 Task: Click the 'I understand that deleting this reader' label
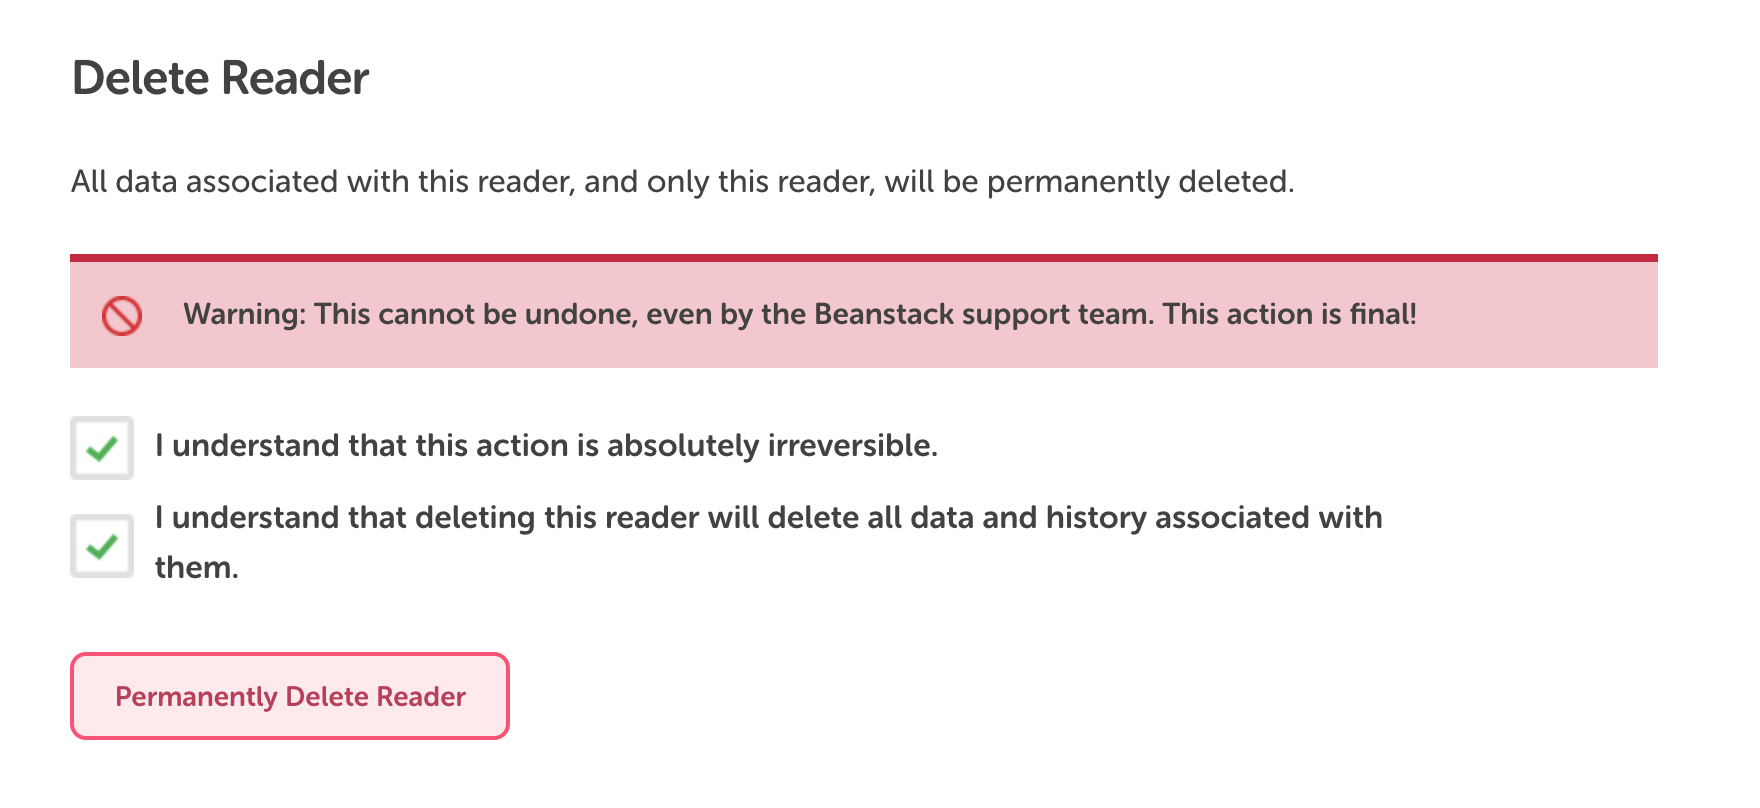(768, 542)
